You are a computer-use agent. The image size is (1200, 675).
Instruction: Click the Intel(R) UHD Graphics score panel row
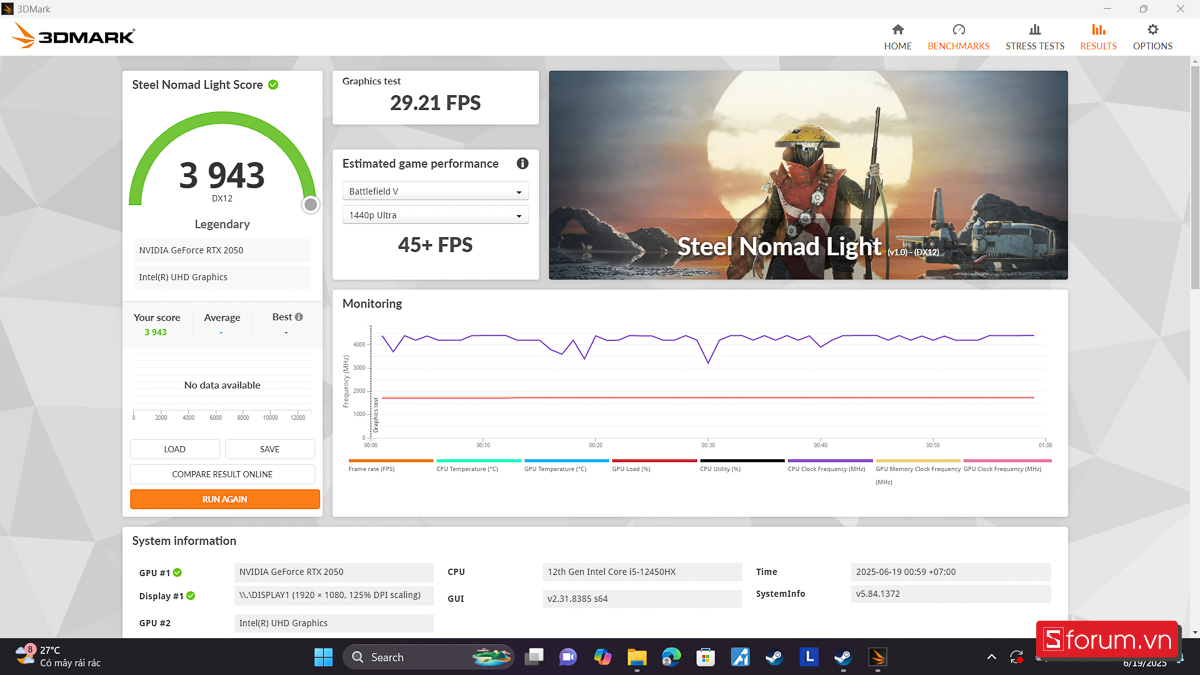222,277
